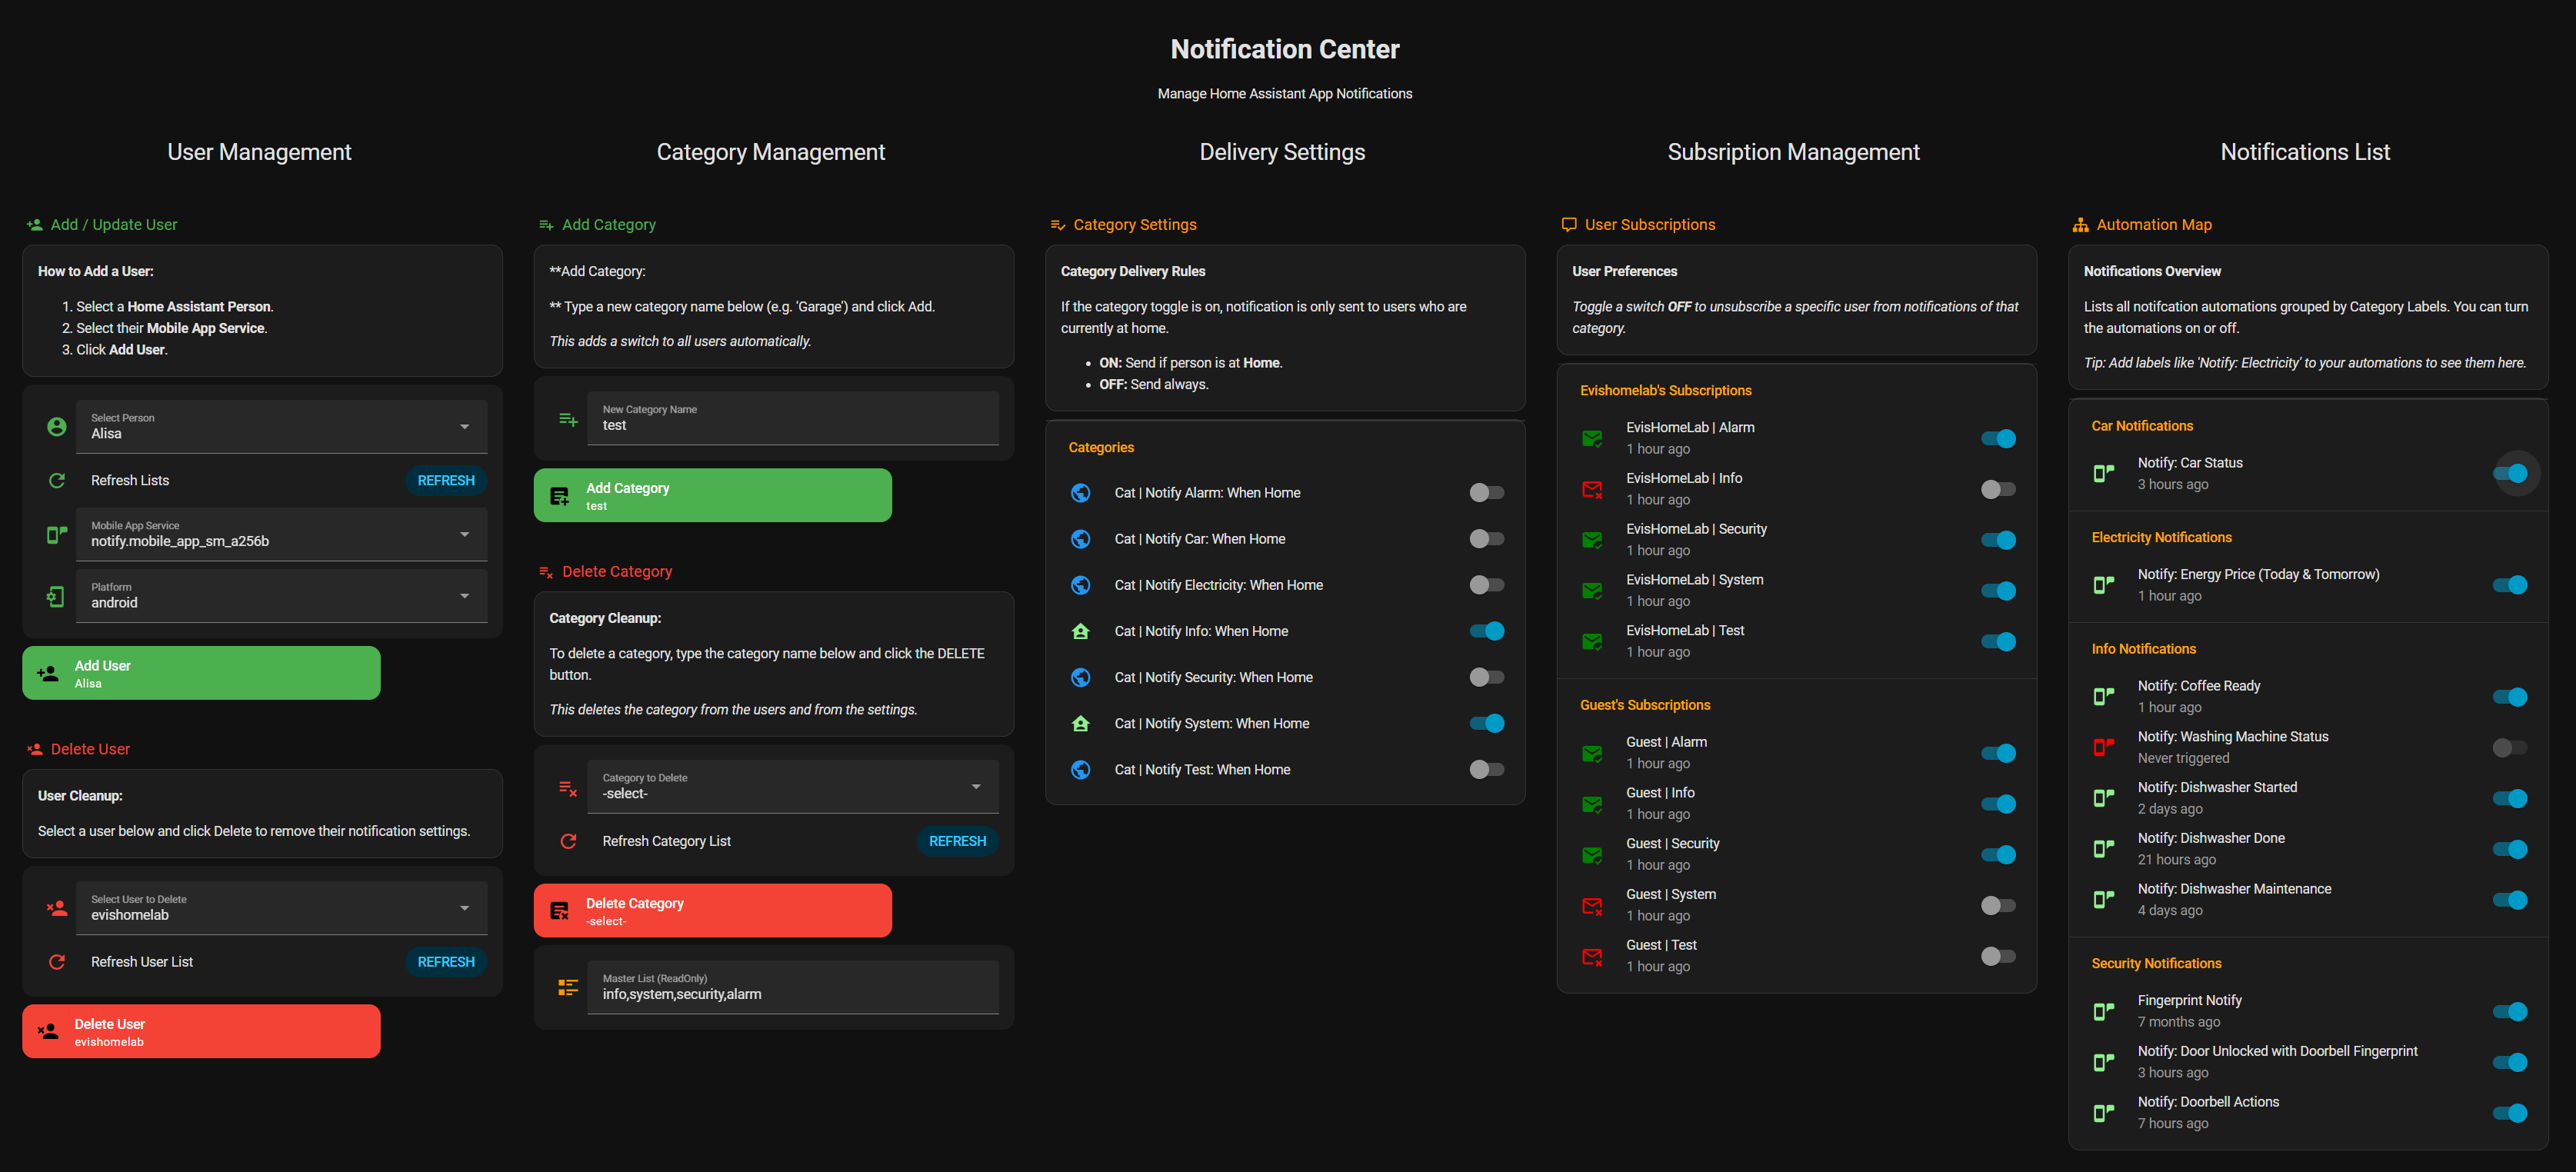The height and width of the screenshot is (1172, 2576).
Task: Click the home icon beside Notify Info
Action: pos(1080,631)
